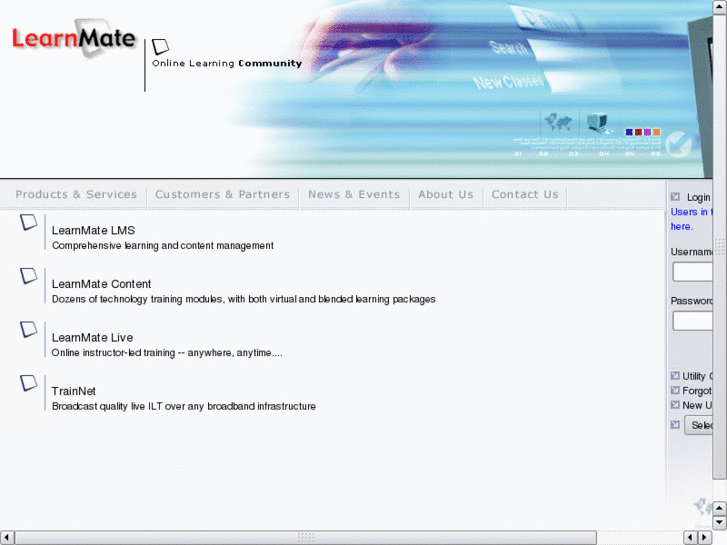Click the blue here. link
This screenshot has width=727, height=545.
coord(682,227)
